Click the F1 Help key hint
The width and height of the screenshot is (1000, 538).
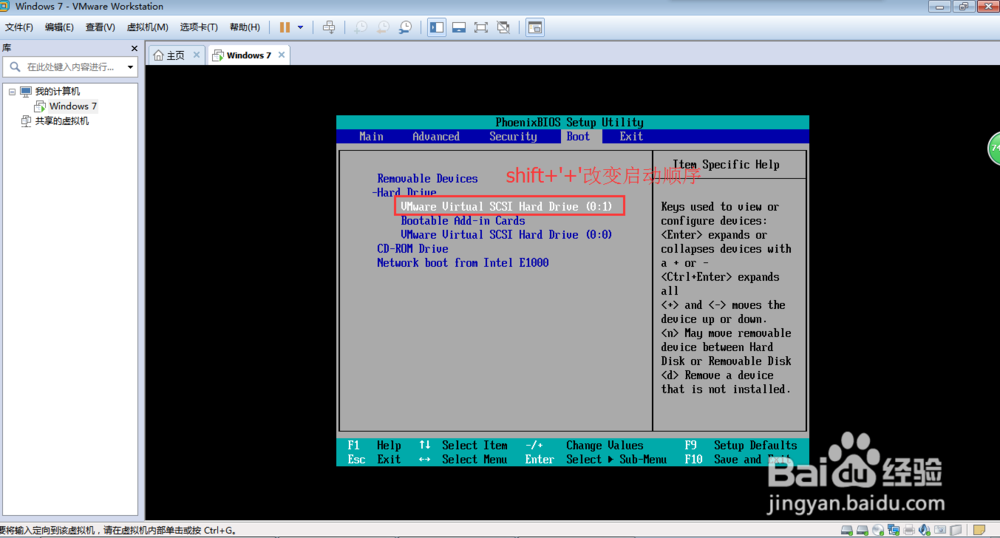(x=374, y=445)
